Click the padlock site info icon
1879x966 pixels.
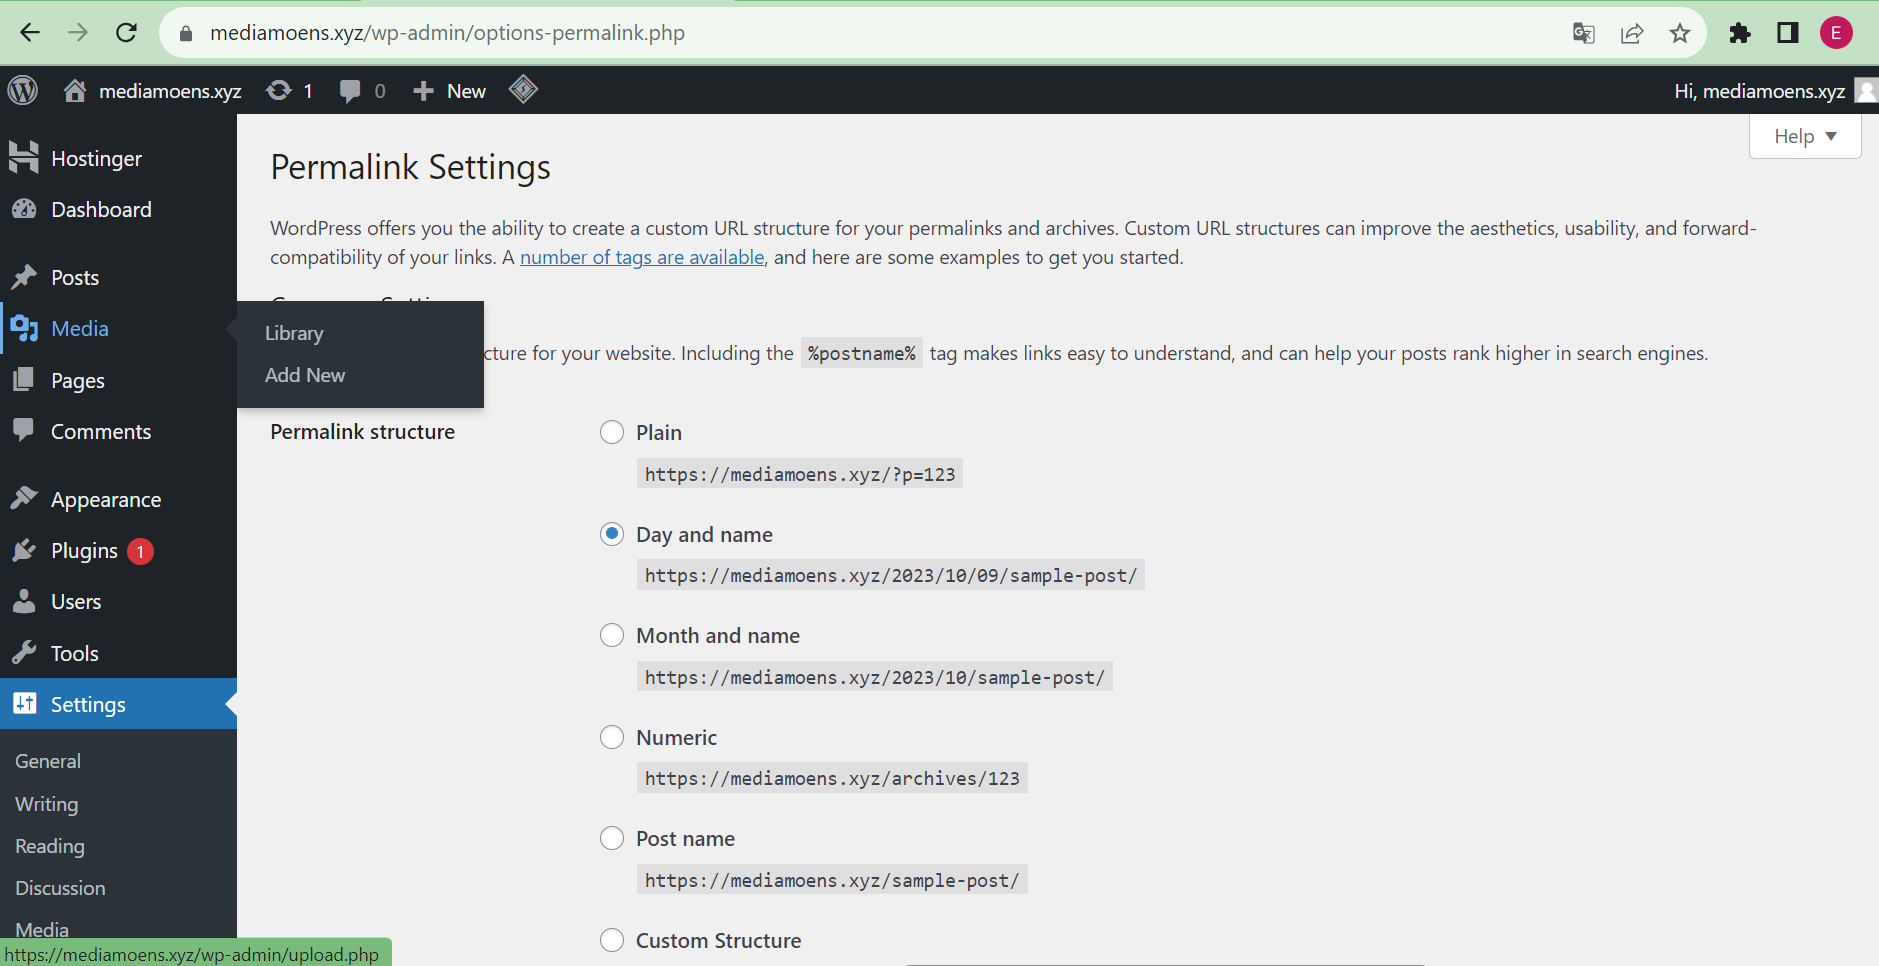[x=185, y=33]
